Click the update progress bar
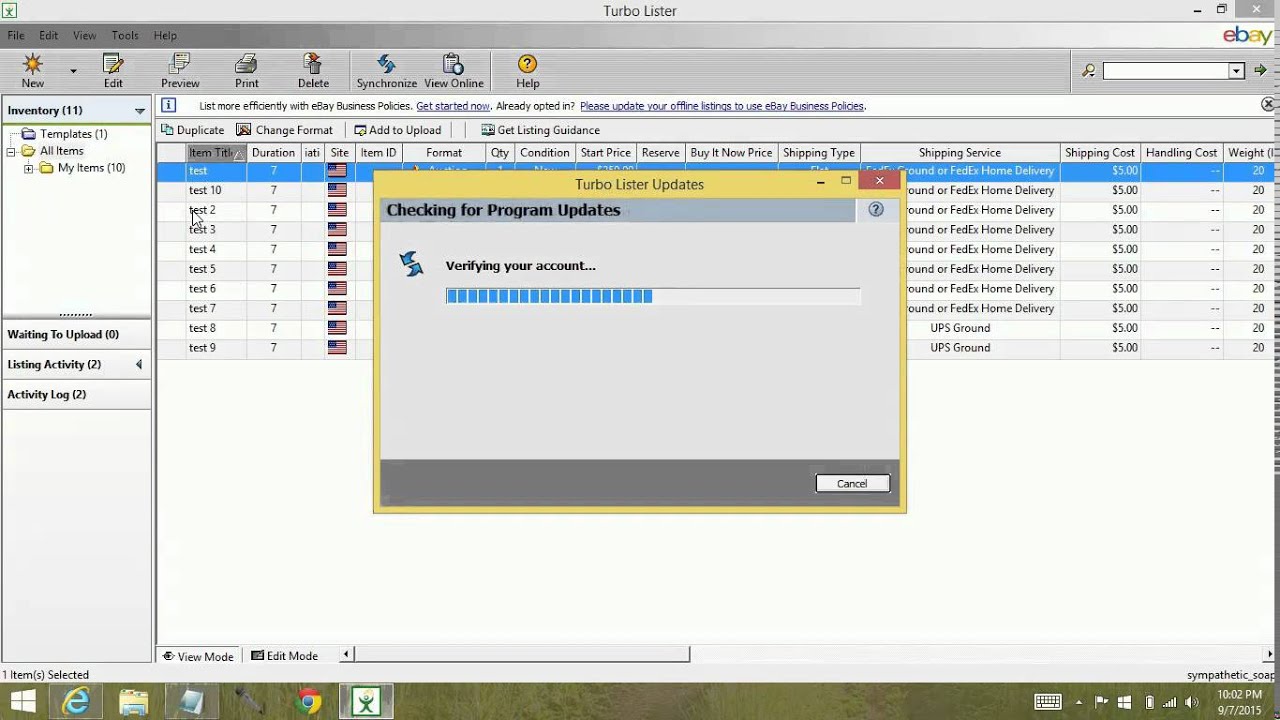The width and height of the screenshot is (1280, 720). [653, 296]
